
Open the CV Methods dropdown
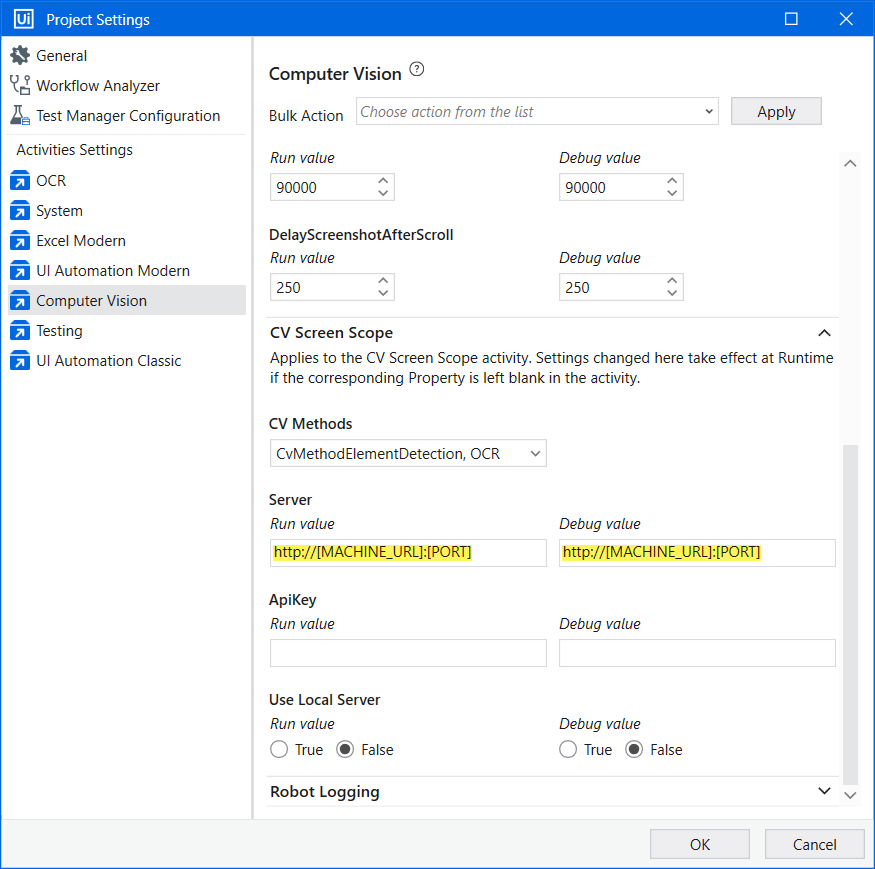coord(408,454)
